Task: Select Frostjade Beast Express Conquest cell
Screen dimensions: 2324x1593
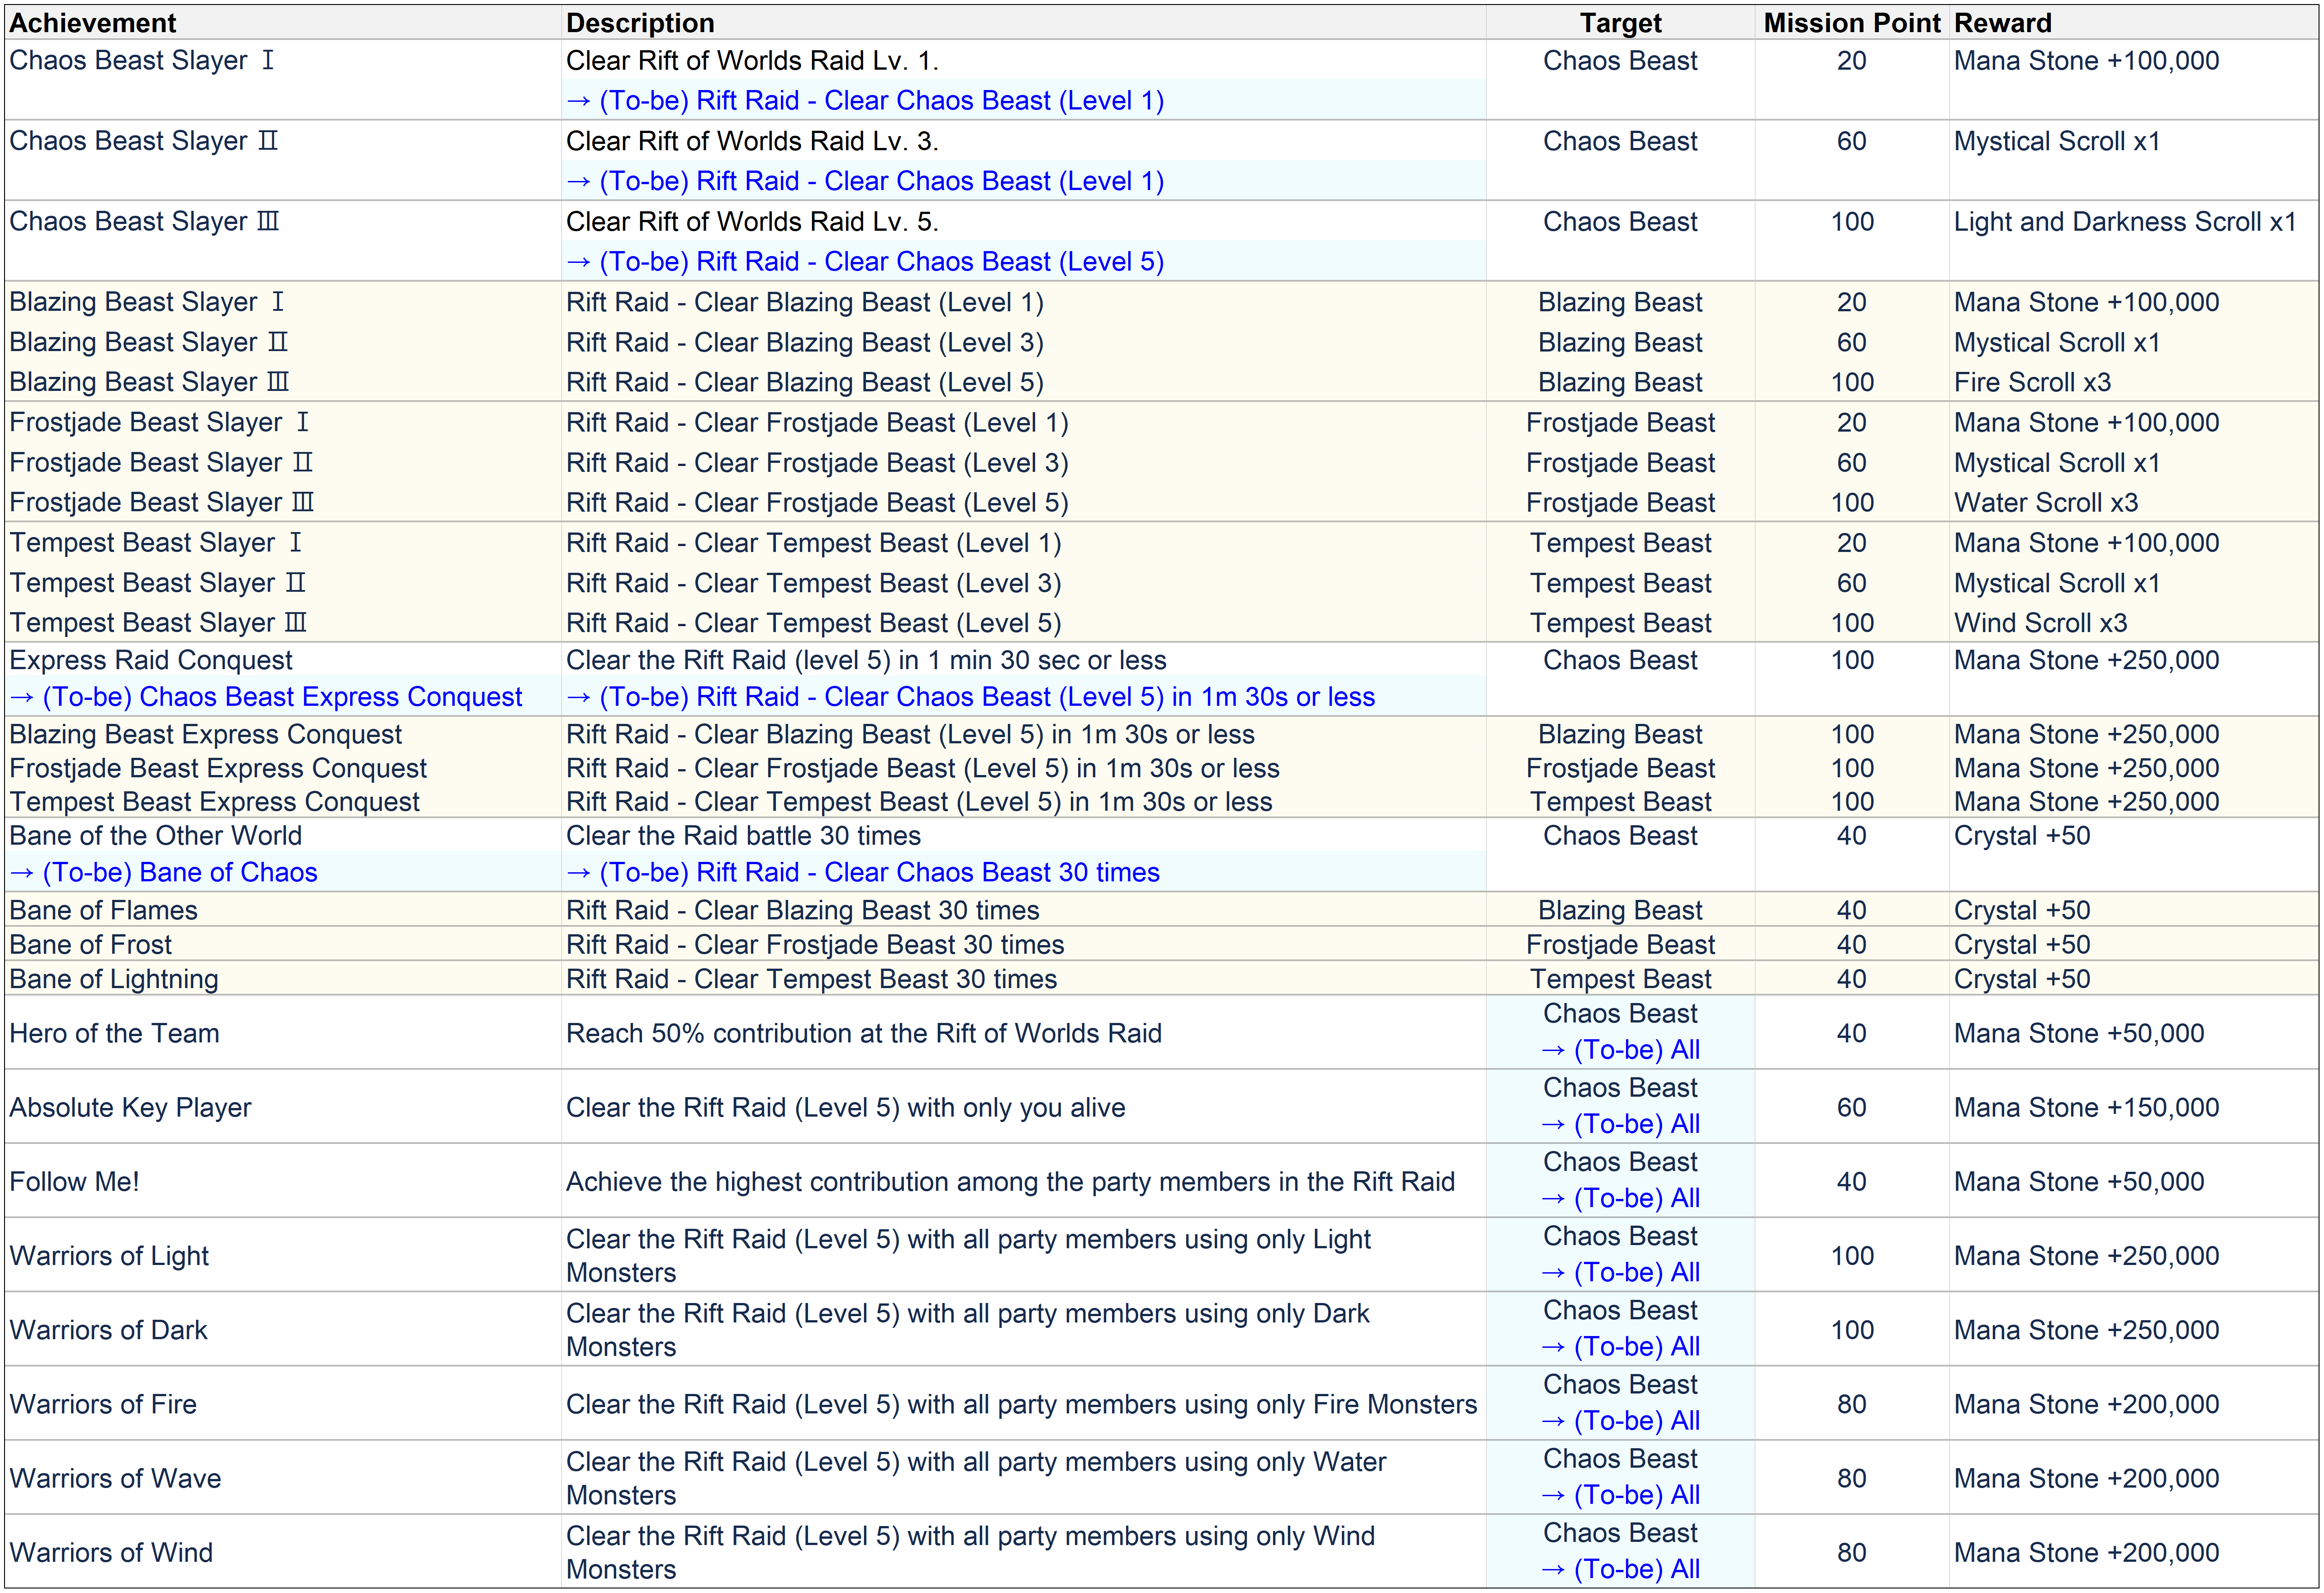Action: pyautogui.click(x=218, y=768)
